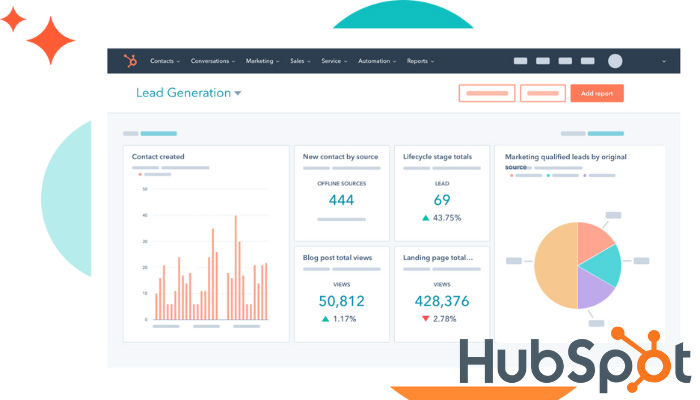700x400 pixels.
Task: Click the 69 lead count value
Action: pyautogui.click(x=442, y=200)
